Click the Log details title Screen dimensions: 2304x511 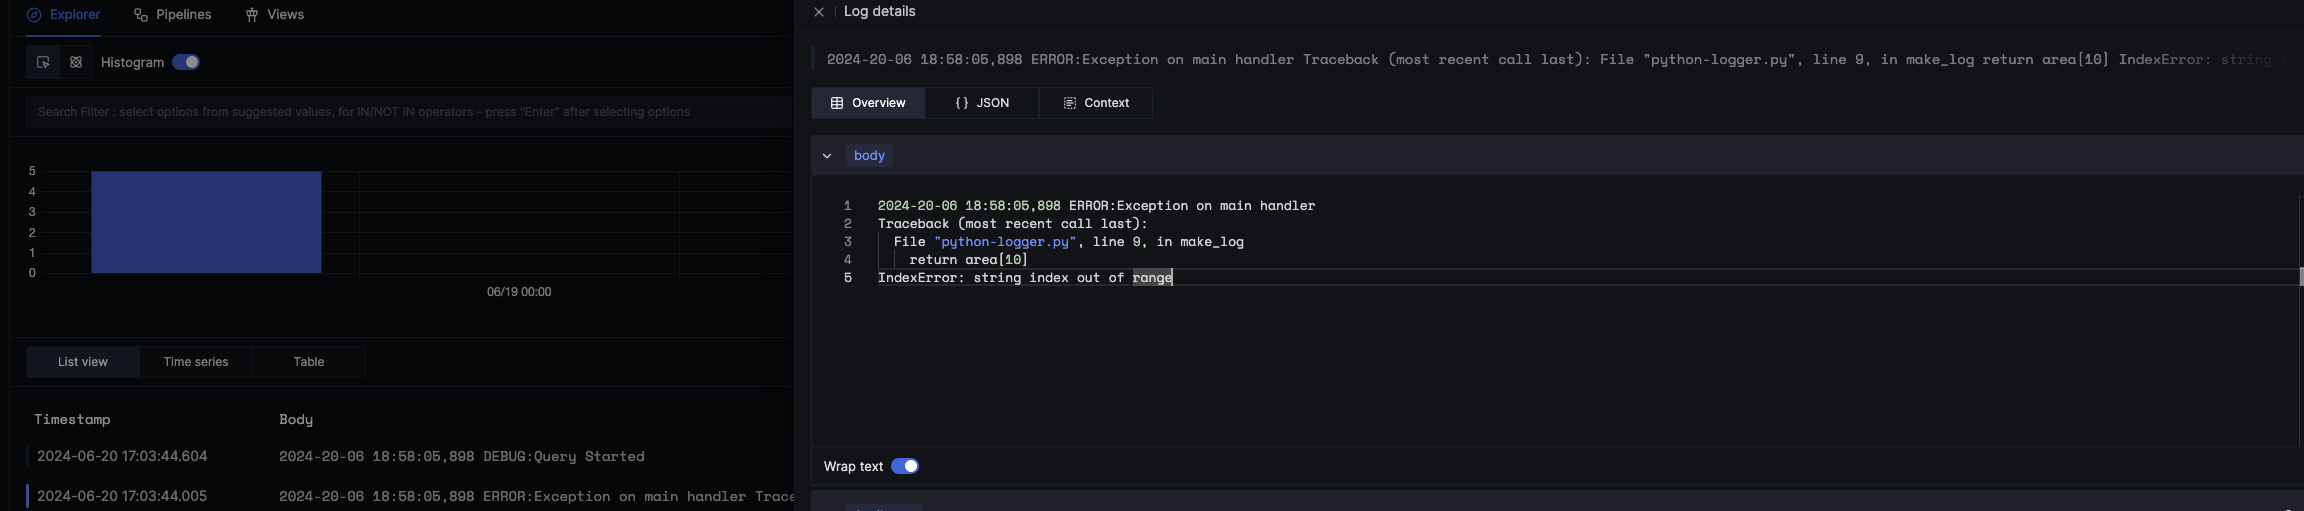tap(880, 12)
